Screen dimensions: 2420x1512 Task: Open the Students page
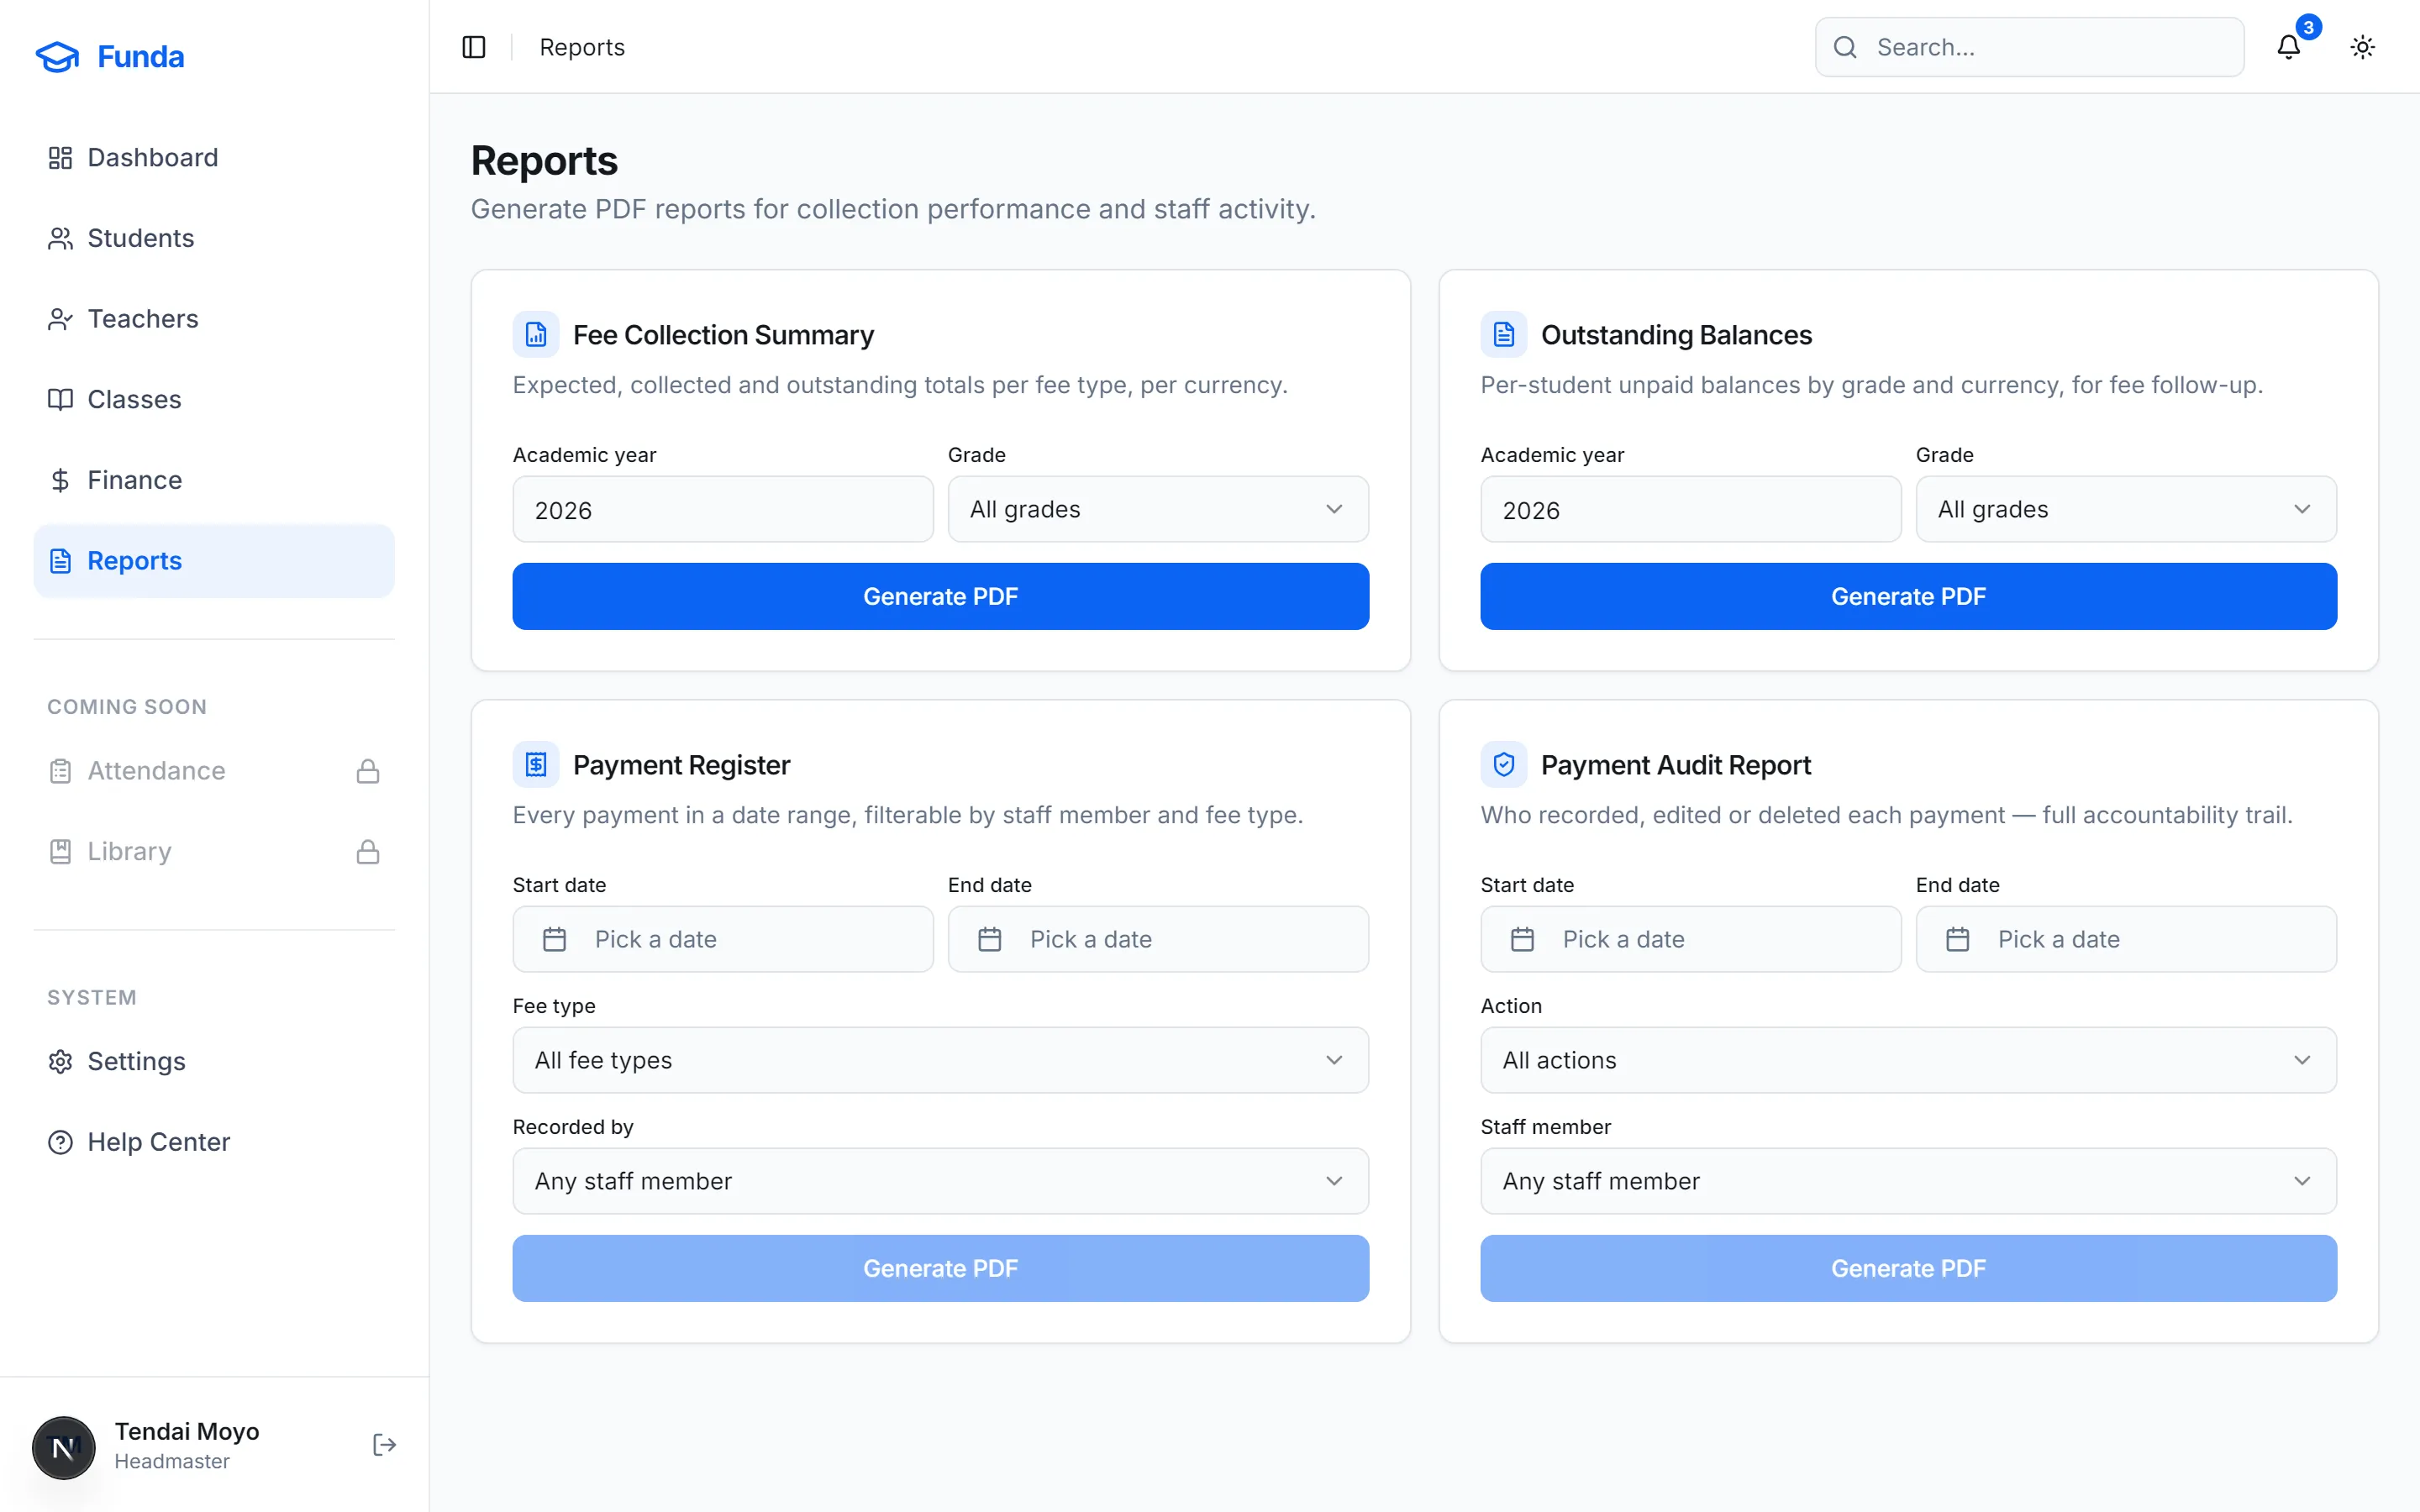click(x=214, y=238)
